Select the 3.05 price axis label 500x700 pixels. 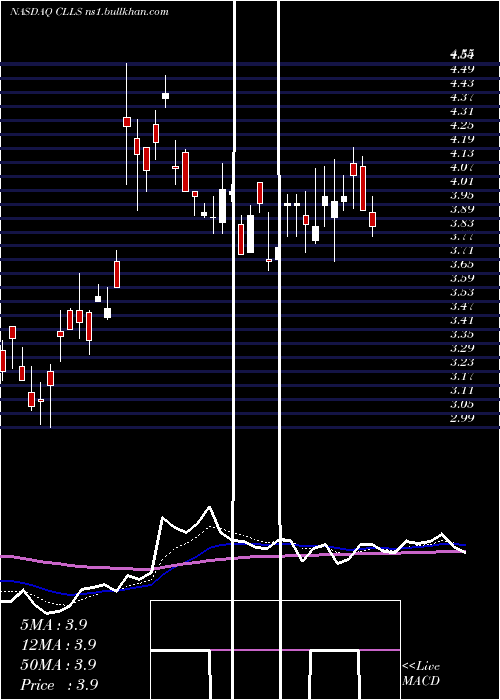coord(462,404)
